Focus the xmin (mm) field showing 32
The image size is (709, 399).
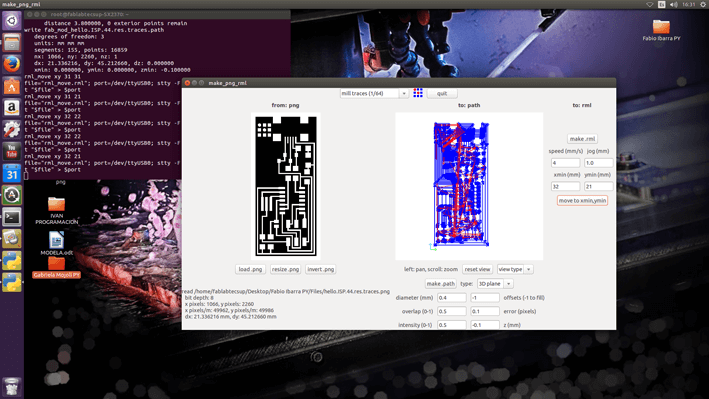coord(565,186)
